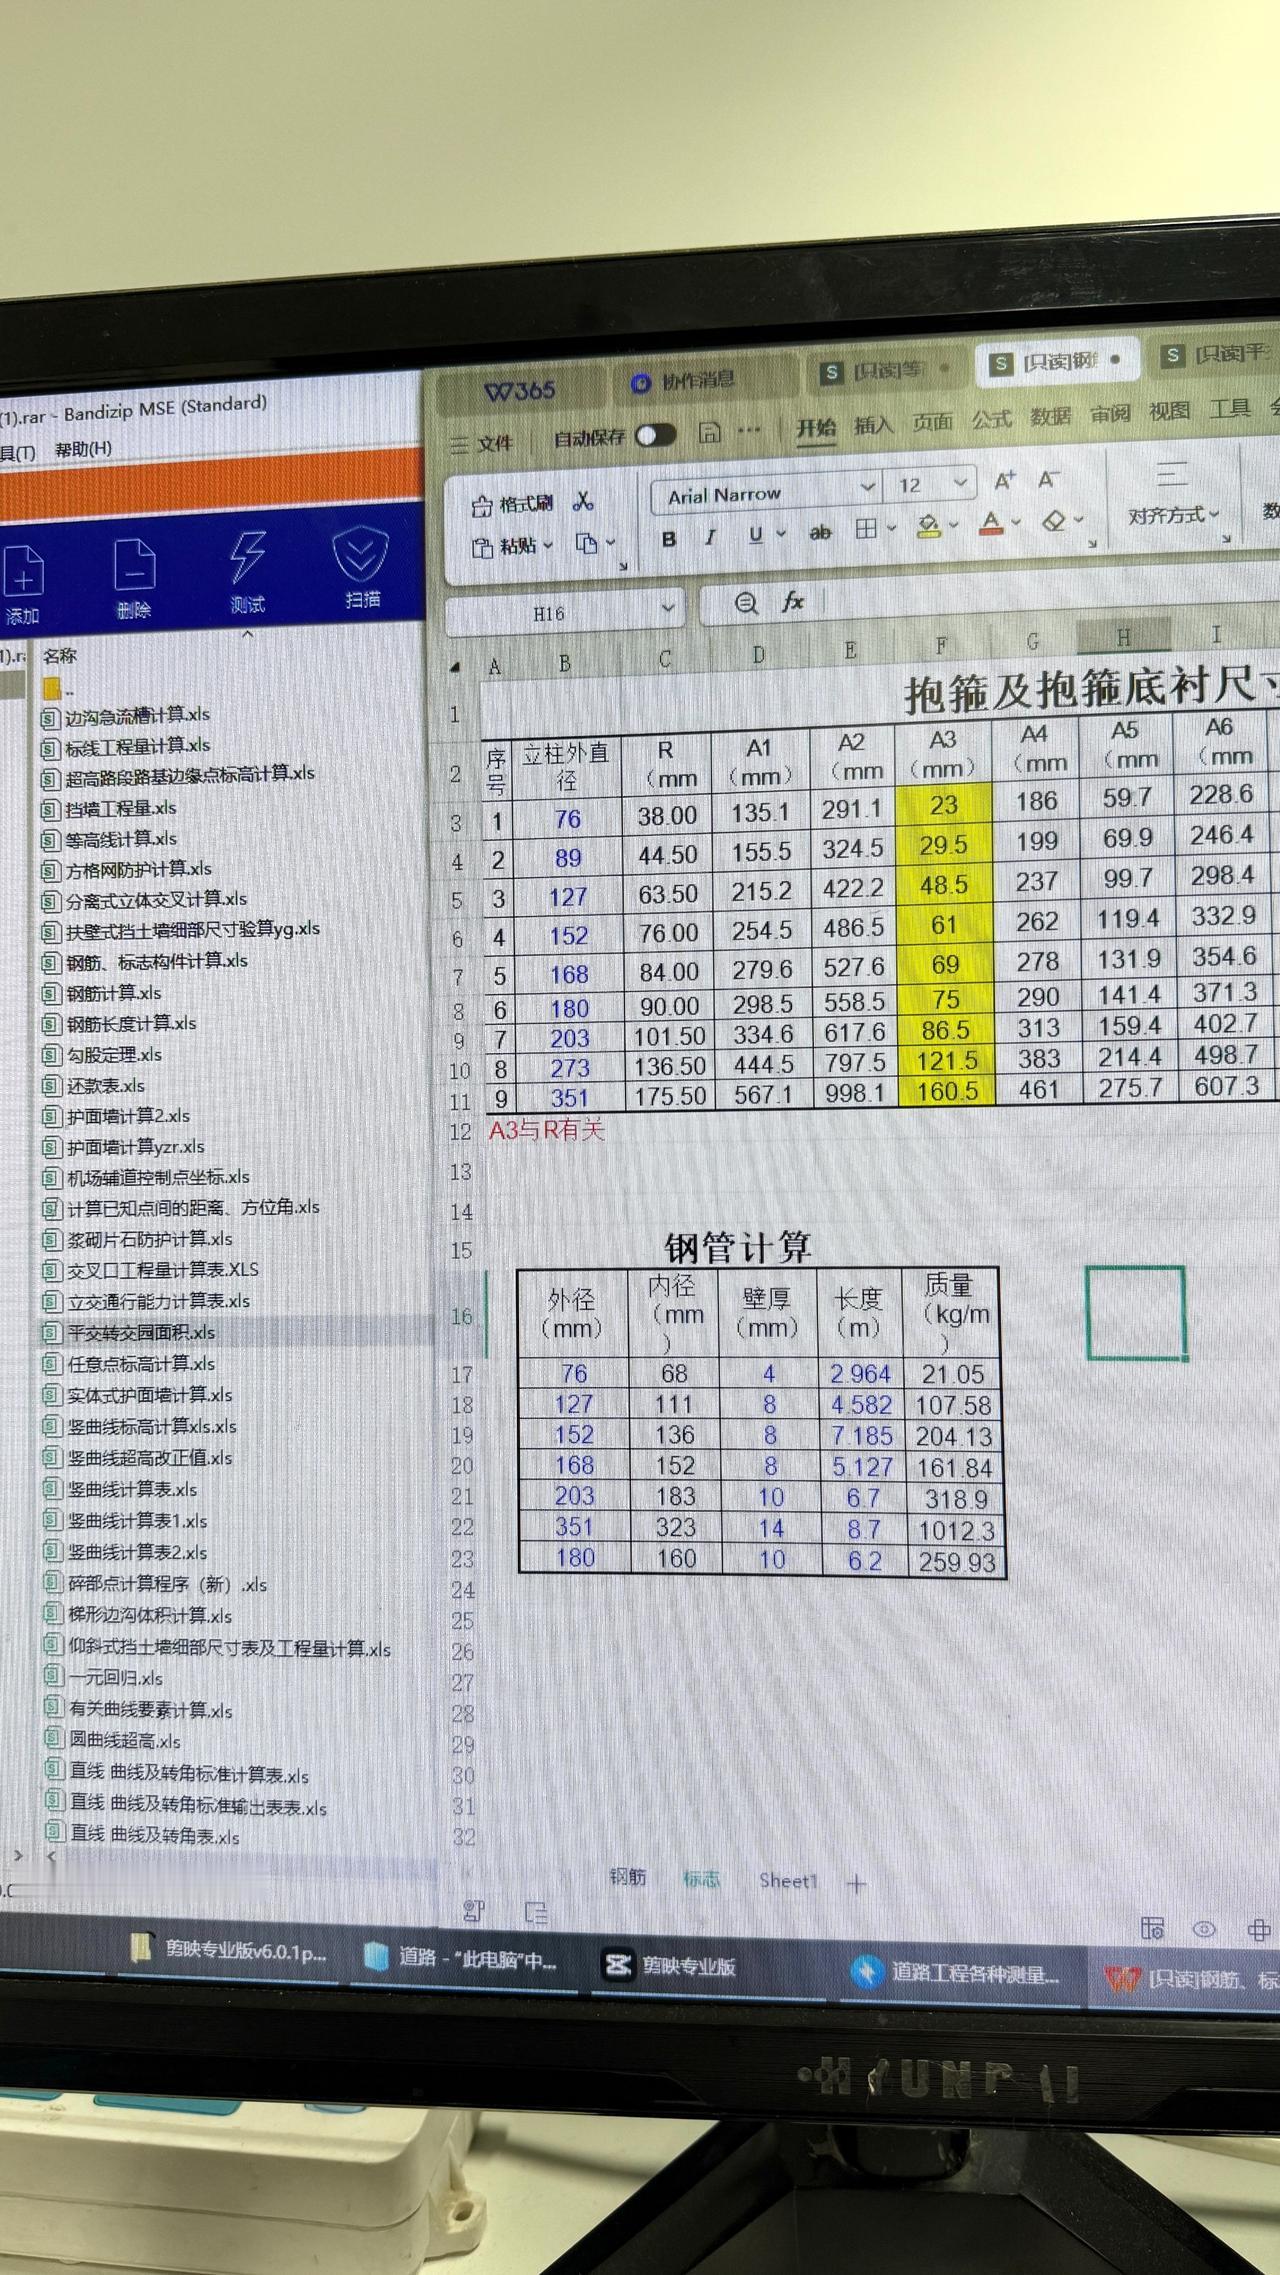Click the 粘贴 paste icon
Image resolution: width=1280 pixels, height=2275 pixels.
[x=483, y=547]
